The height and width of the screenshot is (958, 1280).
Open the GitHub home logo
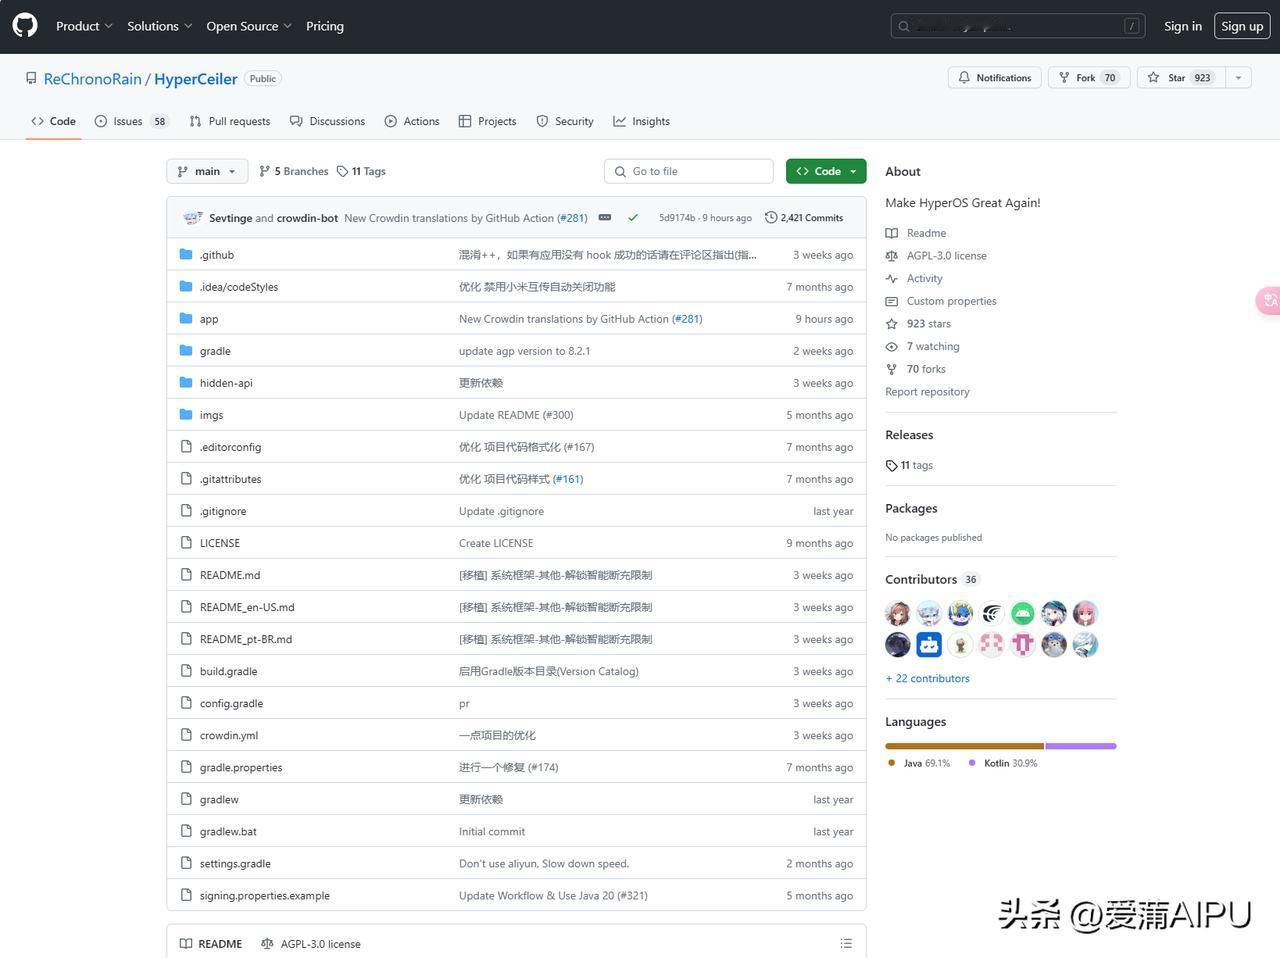pos(25,26)
